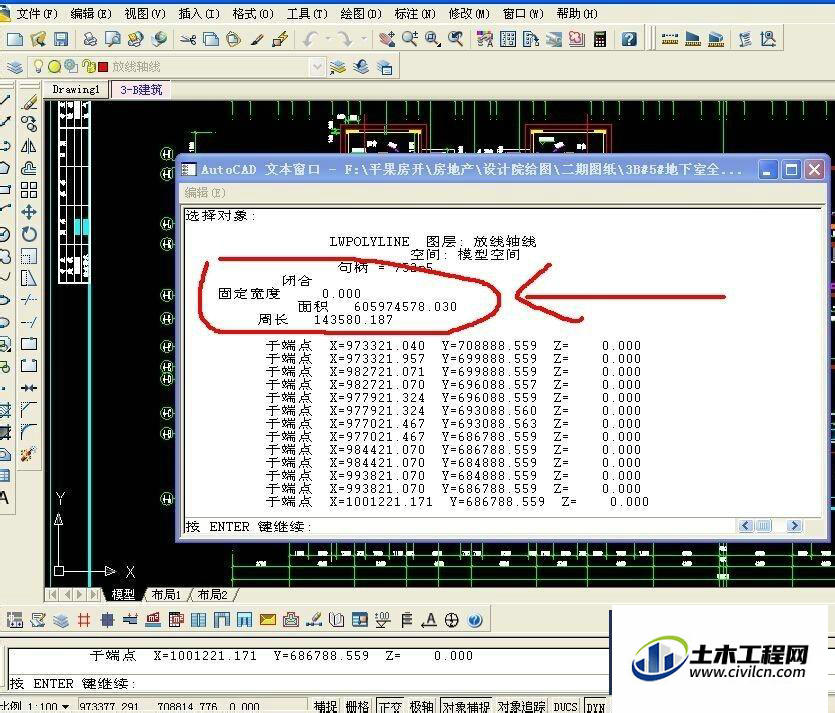The image size is (835, 713).
Task: Toggle 对象追踪 object snap tracking
Action: tap(522, 706)
